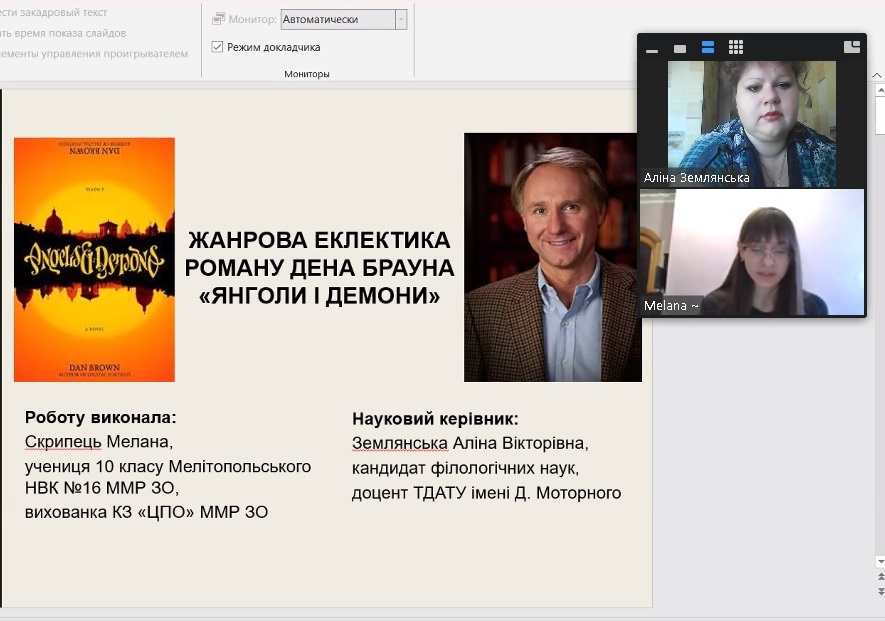885x621 pixels.
Task: Click the underlined name Скрипець on the slide
Action: pyautogui.click(x=63, y=442)
